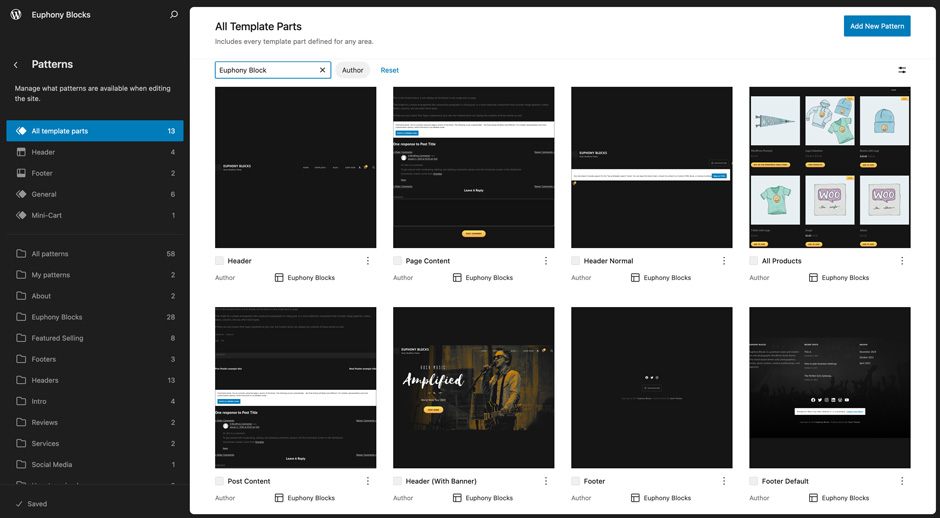
Task: Select Mini-Cart template part category
Action: click(46, 215)
